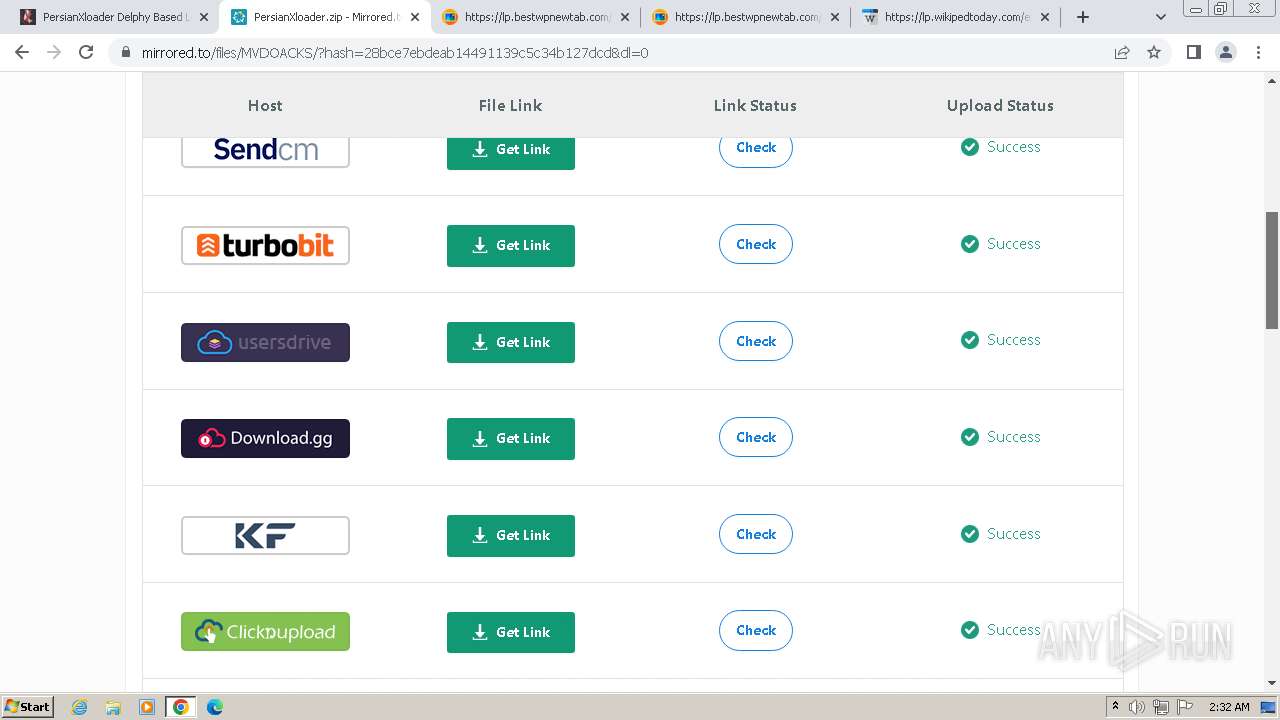This screenshot has width=1280, height=720.
Task: Click Success checkmark icon in Download.gg row
Action: point(970,437)
